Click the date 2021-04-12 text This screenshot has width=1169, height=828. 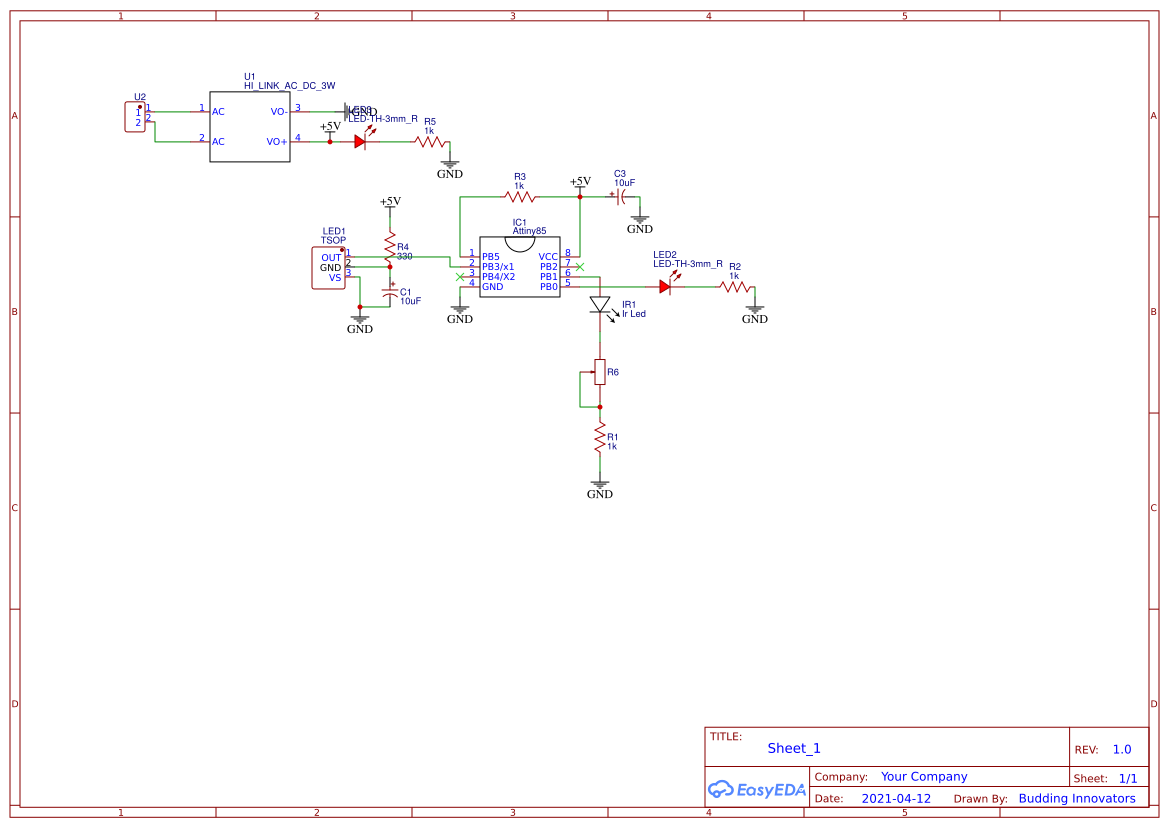pos(894,798)
